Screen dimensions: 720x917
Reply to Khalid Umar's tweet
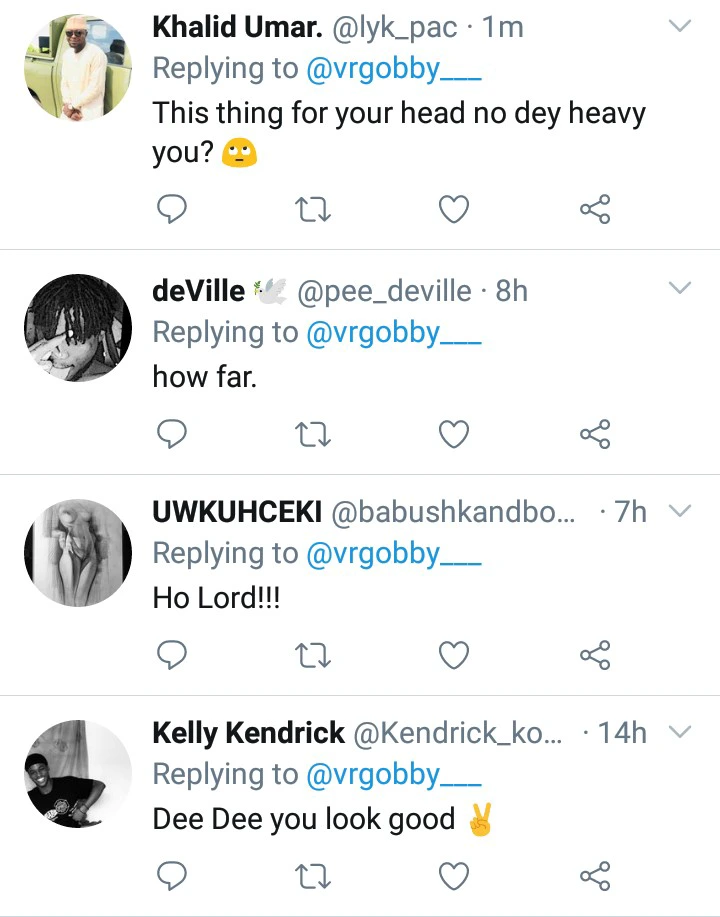coord(173,210)
